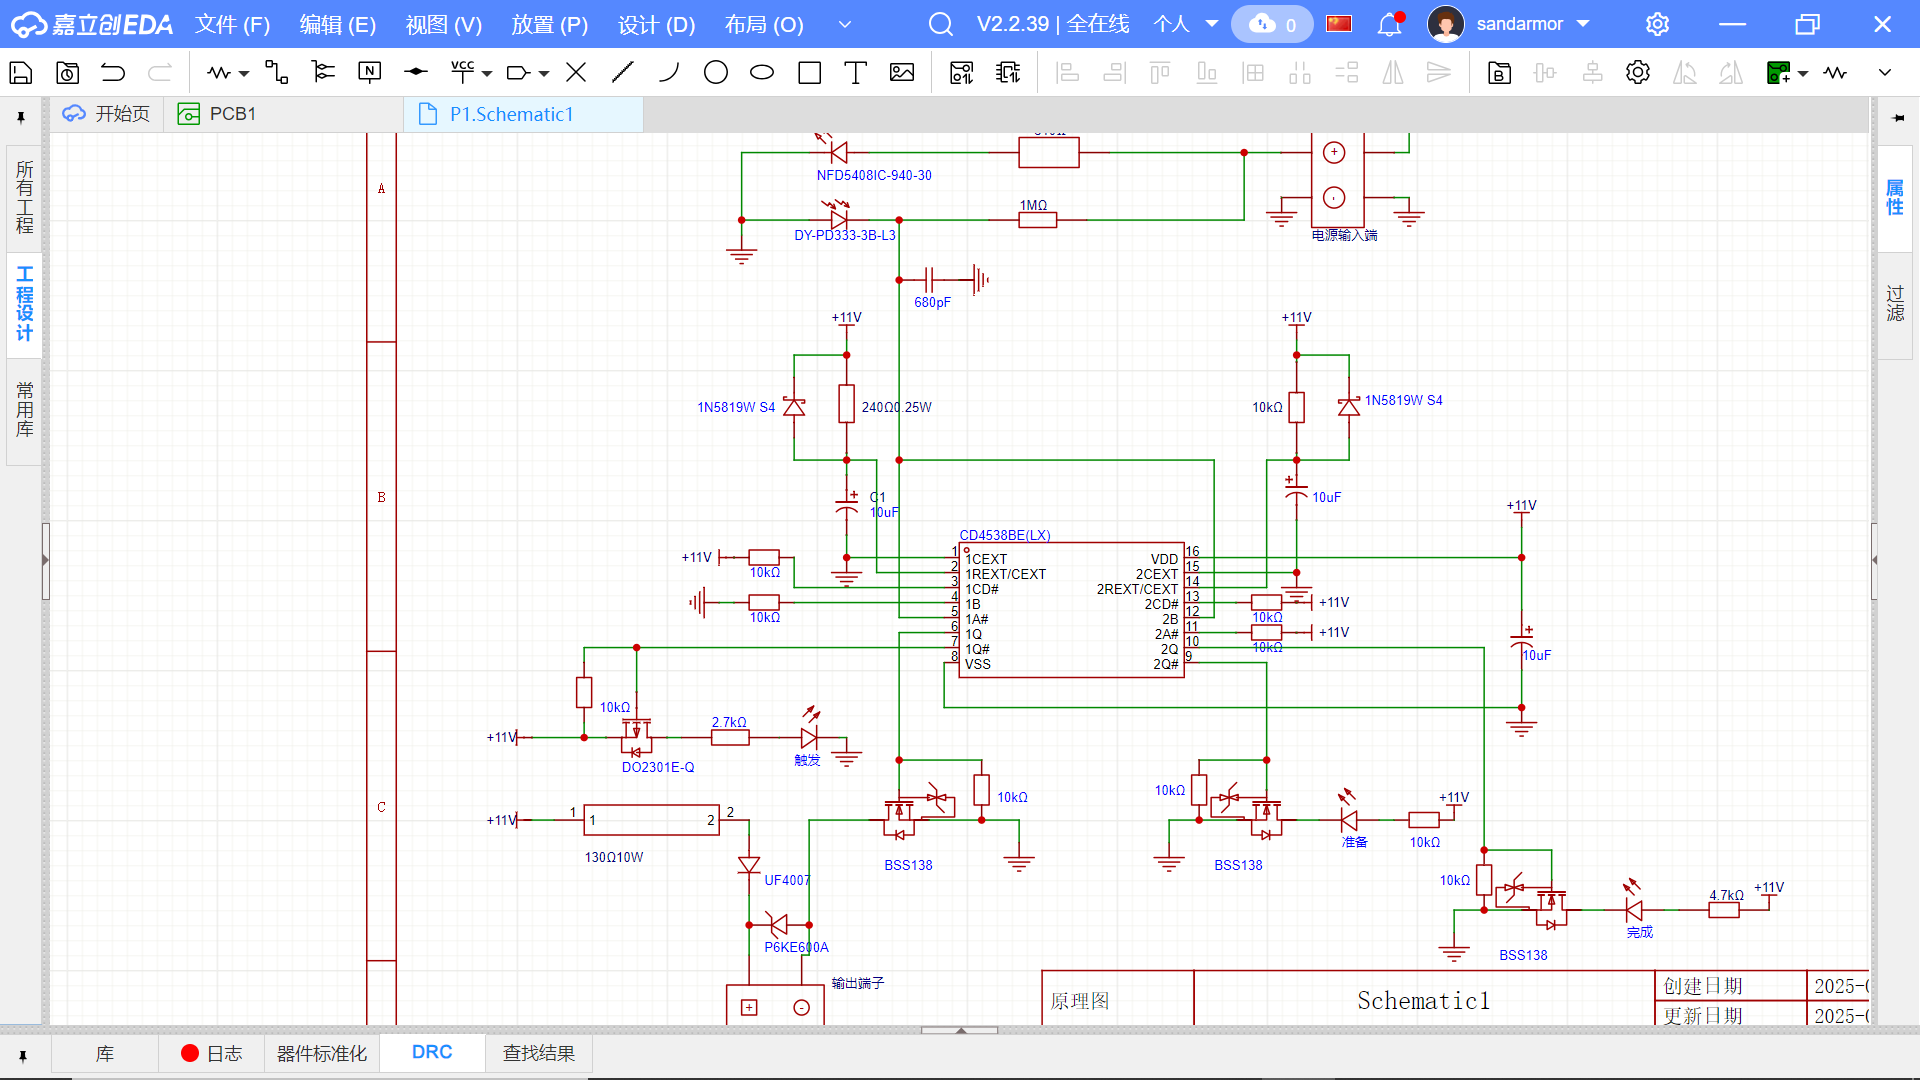Click the search magnifier icon
Viewport: 1920px width, 1080px height.
(940, 24)
